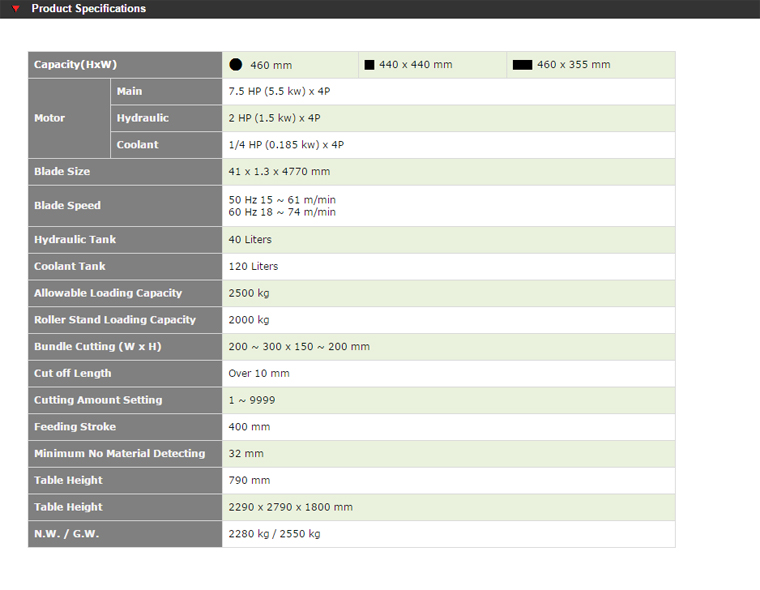Click the Blade Size row label
The width and height of the screenshot is (760, 590).
pos(62,171)
